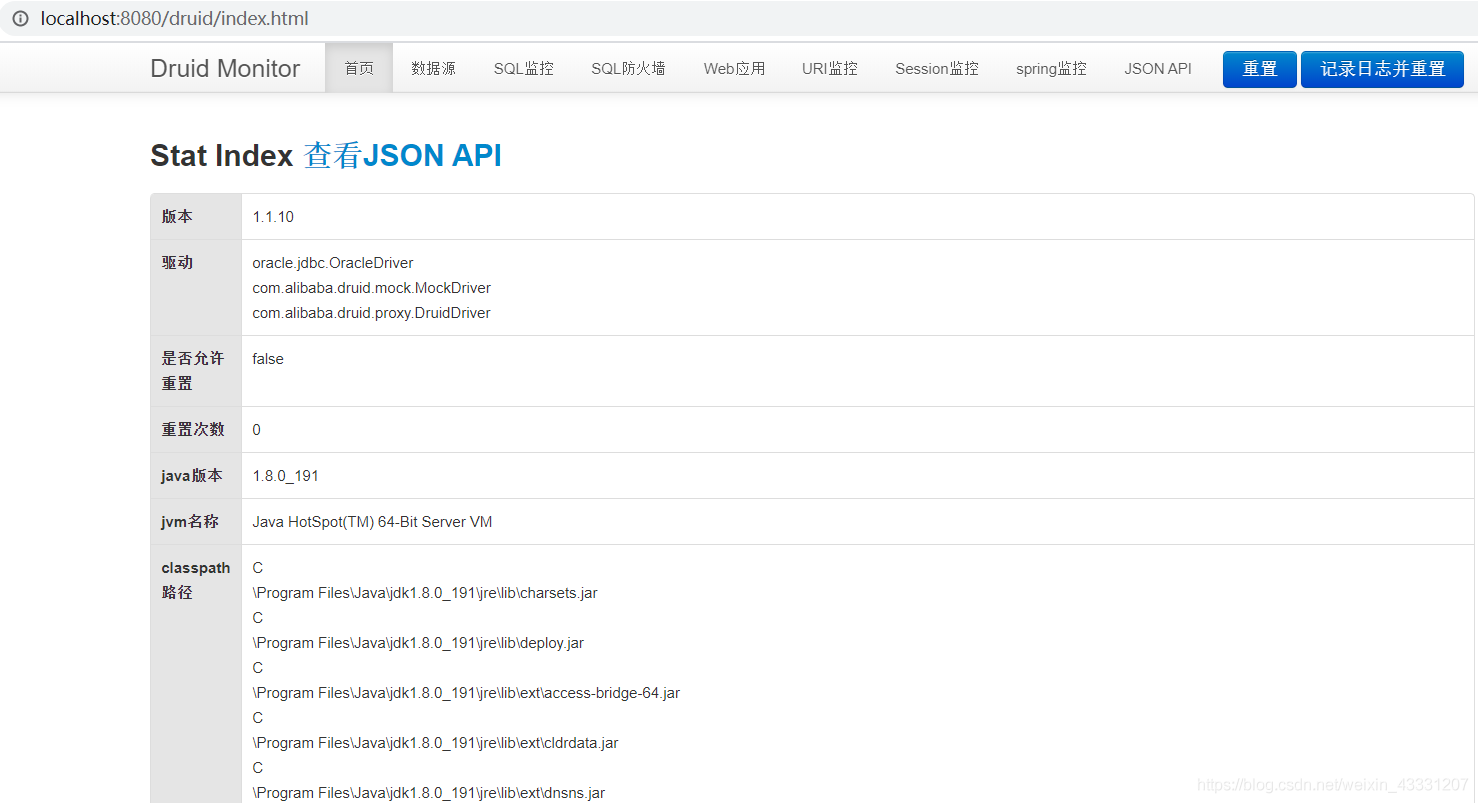Open the JSON API nav tab
Image resolution: width=1478 pixels, height=803 pixels.
pos(1158,68)
